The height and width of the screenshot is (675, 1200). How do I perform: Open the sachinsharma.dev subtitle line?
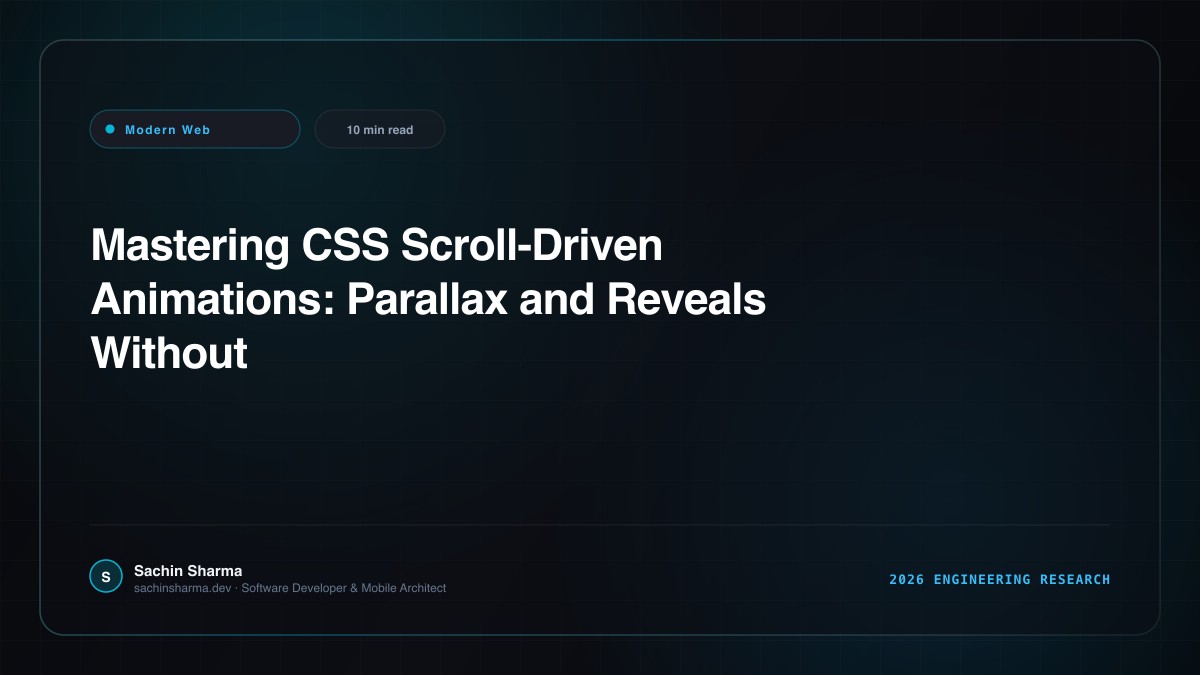[290, 588]
